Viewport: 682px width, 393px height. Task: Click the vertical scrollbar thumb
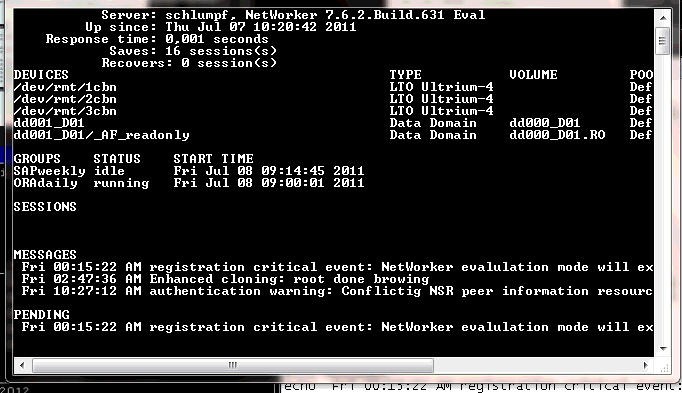click(662, 41)
